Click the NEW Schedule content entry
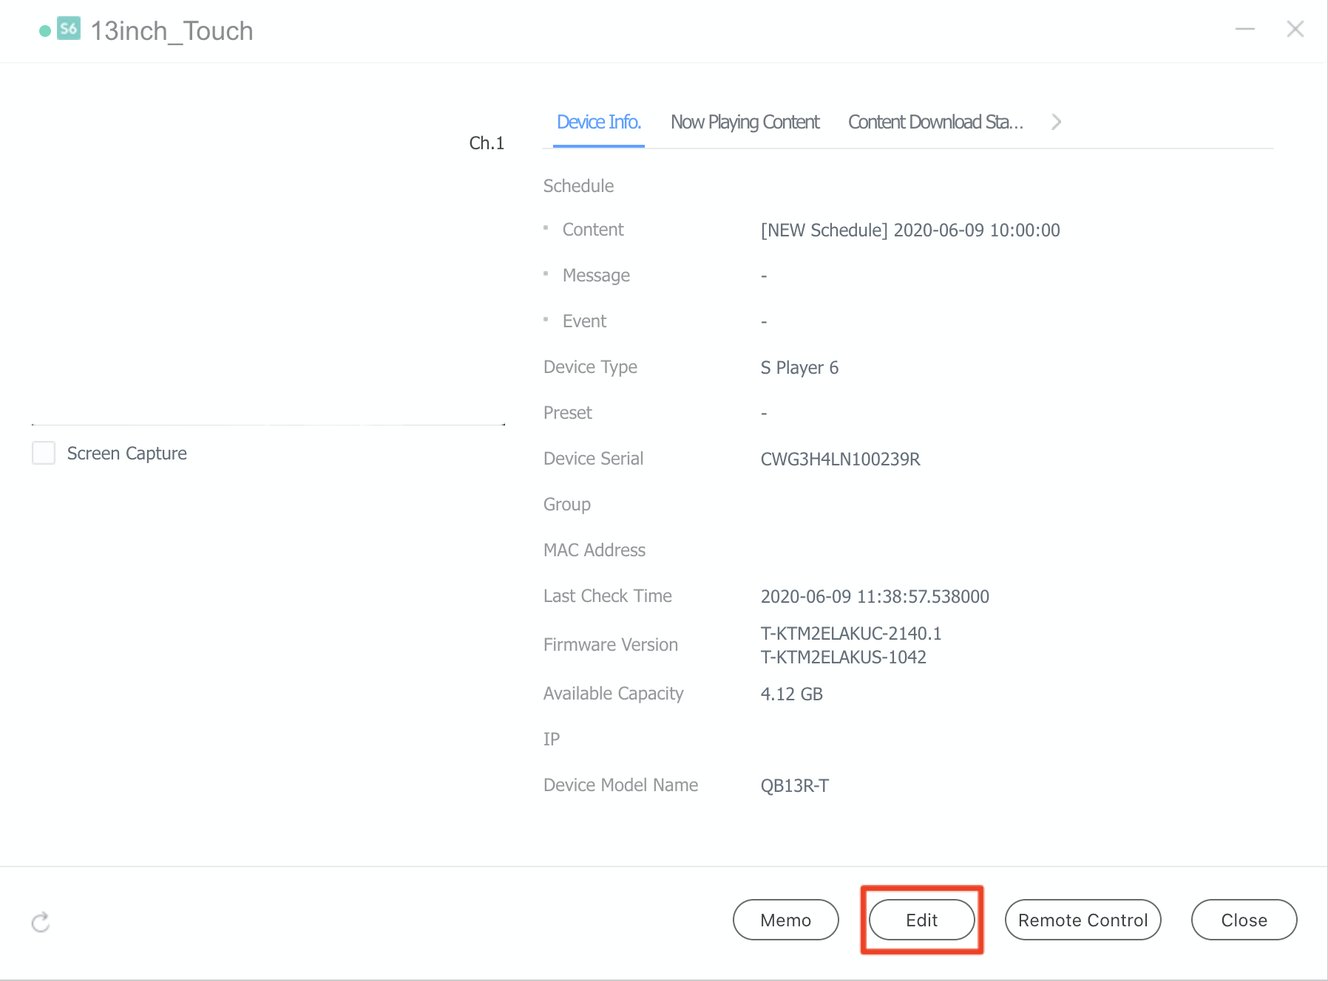Viewport: 1328px width, 981px height. click(x=910, y=229)
